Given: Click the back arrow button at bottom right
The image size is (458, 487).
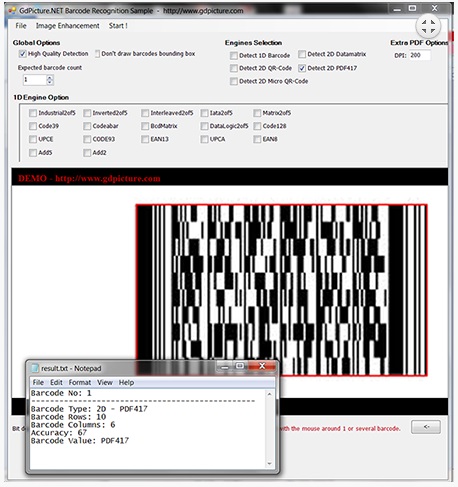Looking at the screenshot, I should pos(426,427).
